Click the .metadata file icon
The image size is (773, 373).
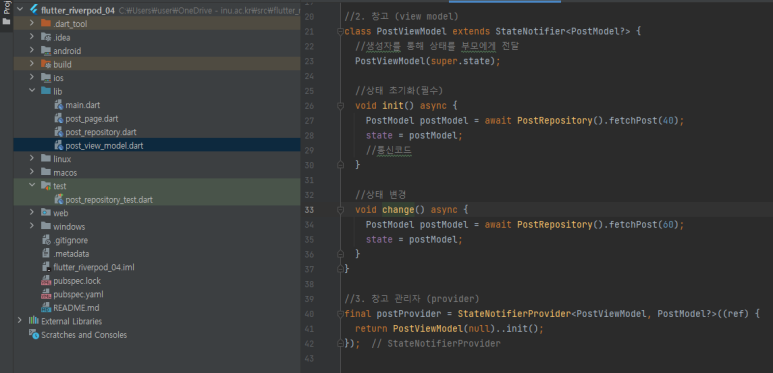(46, 254)
